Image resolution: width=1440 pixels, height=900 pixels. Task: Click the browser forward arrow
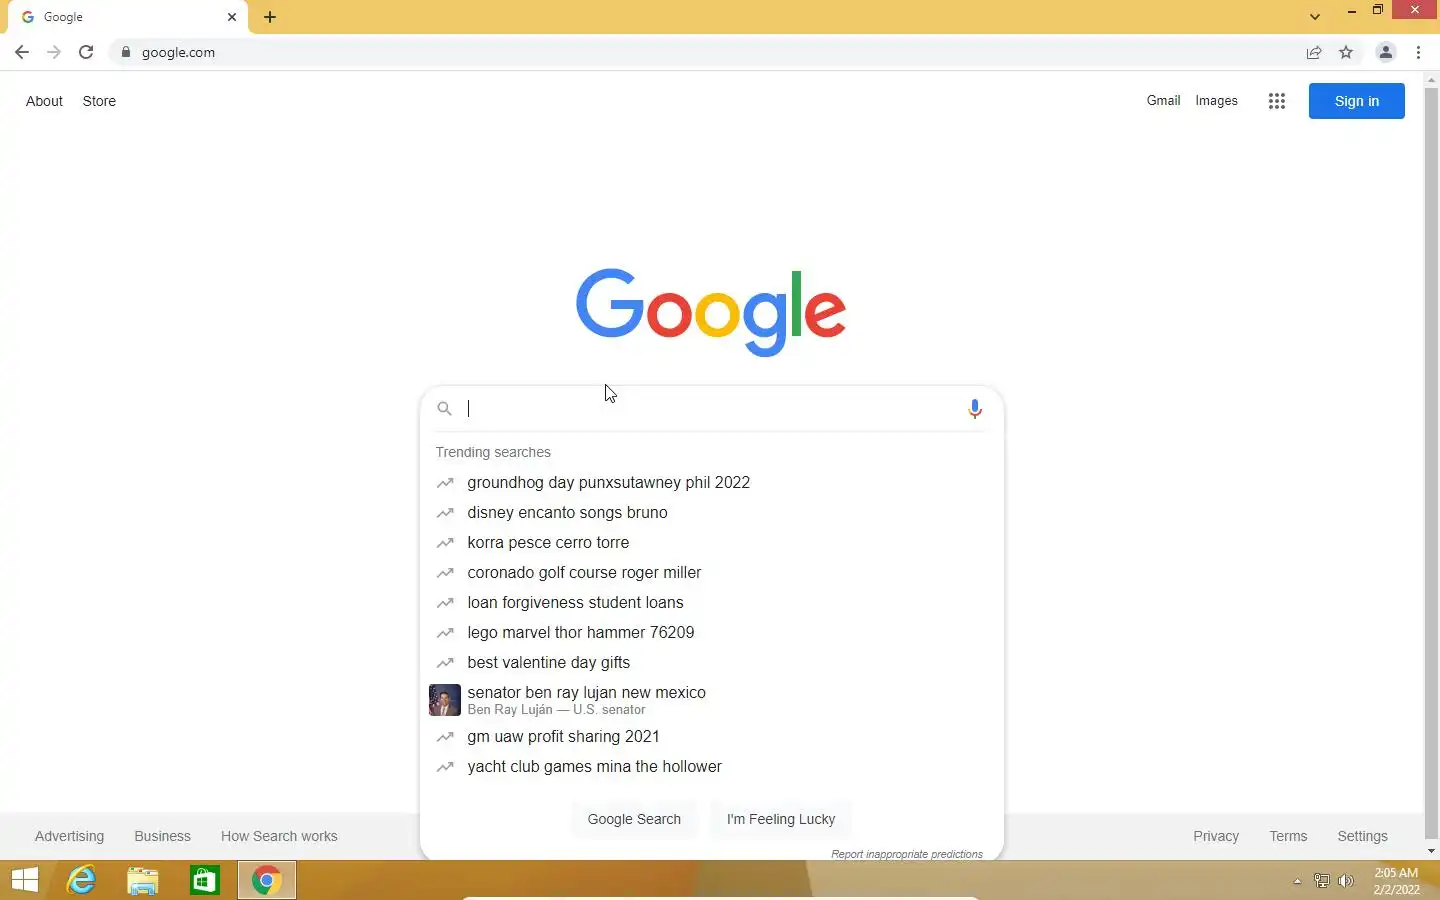point(54,52)
